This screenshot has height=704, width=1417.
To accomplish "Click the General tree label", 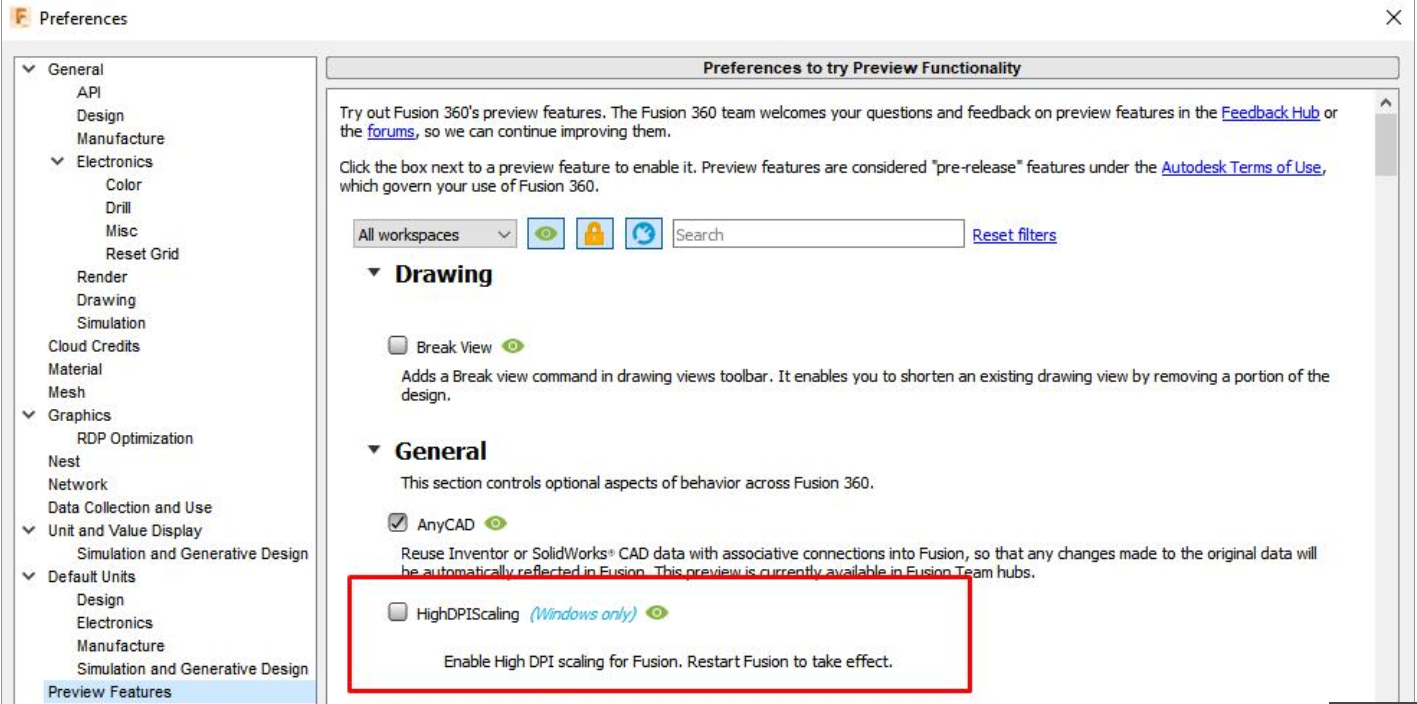I will 75,69.
